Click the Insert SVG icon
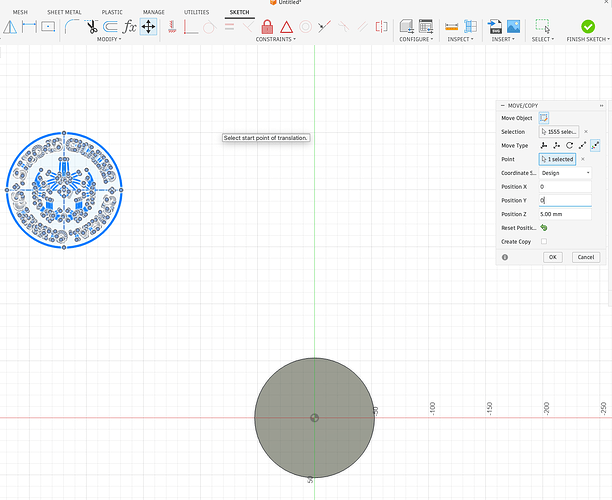Image resolution: width=612 pixels, height=500 pixels. (495, 27)
